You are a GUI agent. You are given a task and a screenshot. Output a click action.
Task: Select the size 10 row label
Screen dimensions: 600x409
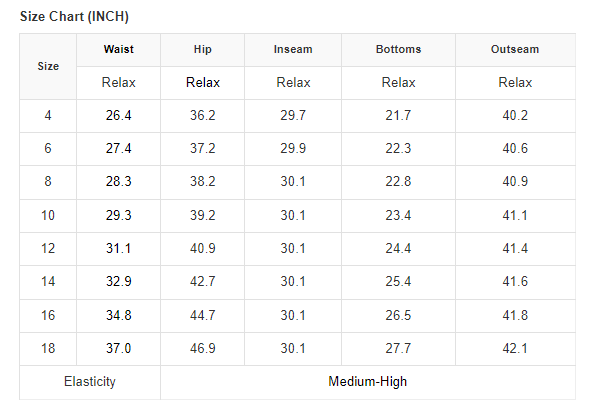pyautogui.click(x=48, y=215)
